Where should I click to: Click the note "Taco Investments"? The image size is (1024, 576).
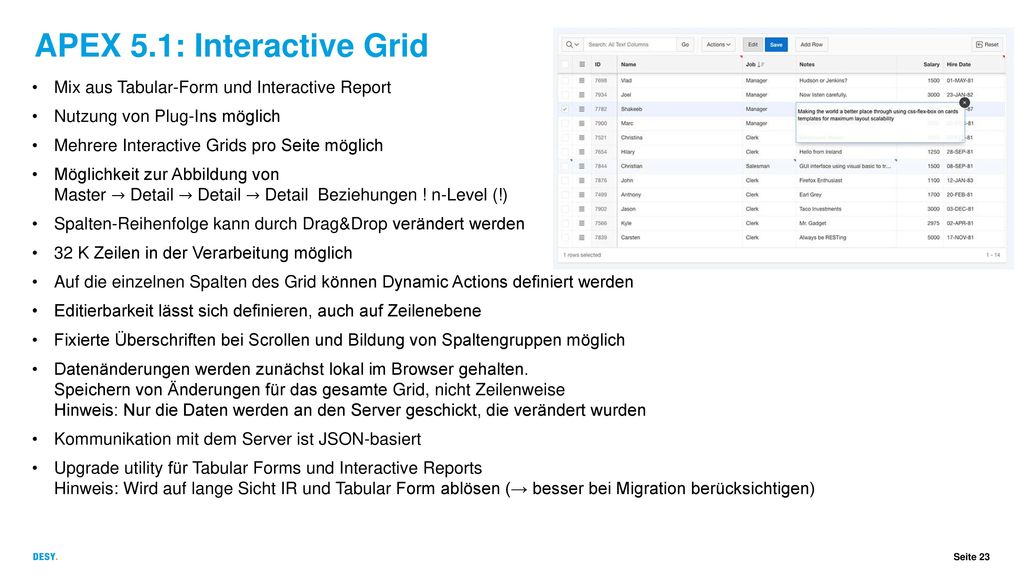click(x=820, y=209)
